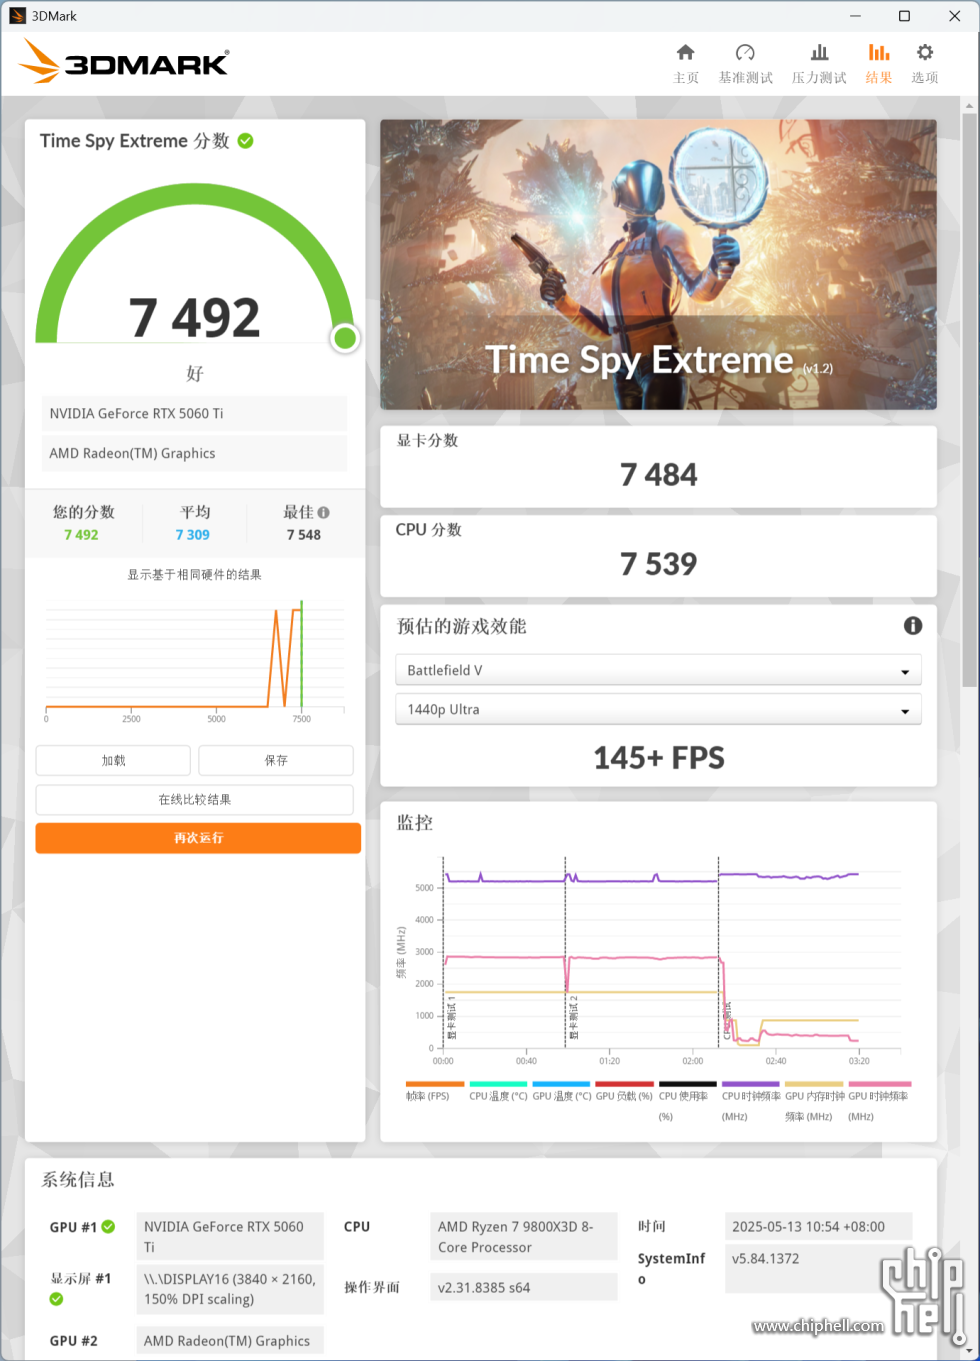Click the vertical scrollbar thumb on the right

[x=969, y=398]
